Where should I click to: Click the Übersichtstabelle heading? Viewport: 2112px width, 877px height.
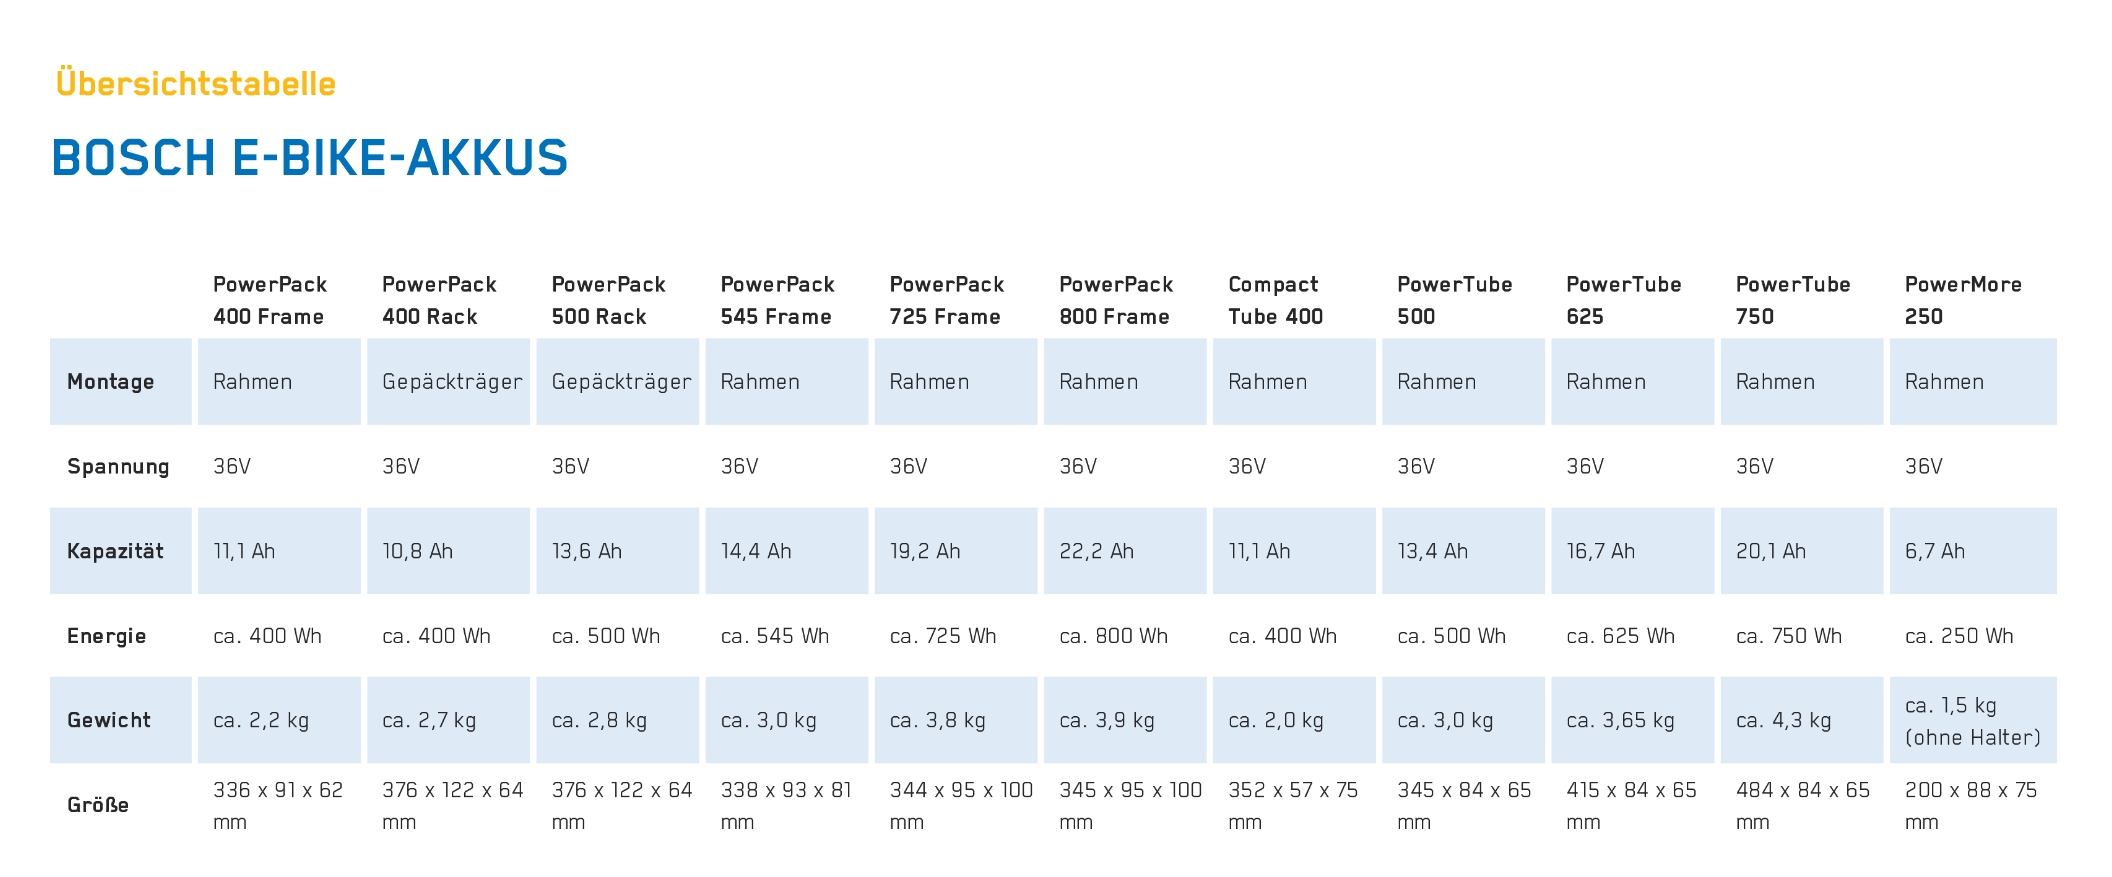click(196, 83)
